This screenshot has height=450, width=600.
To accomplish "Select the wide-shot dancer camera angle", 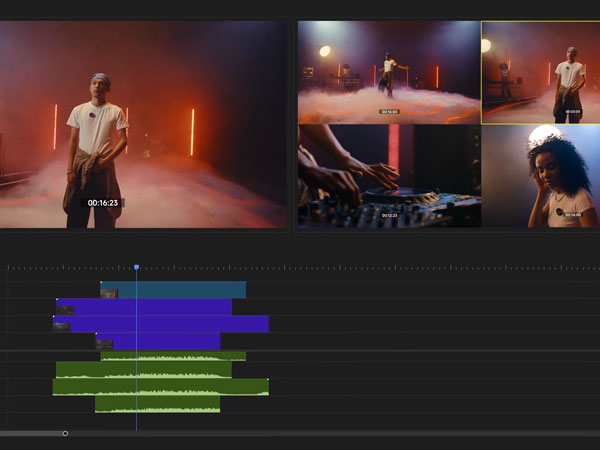I will 389,72.
